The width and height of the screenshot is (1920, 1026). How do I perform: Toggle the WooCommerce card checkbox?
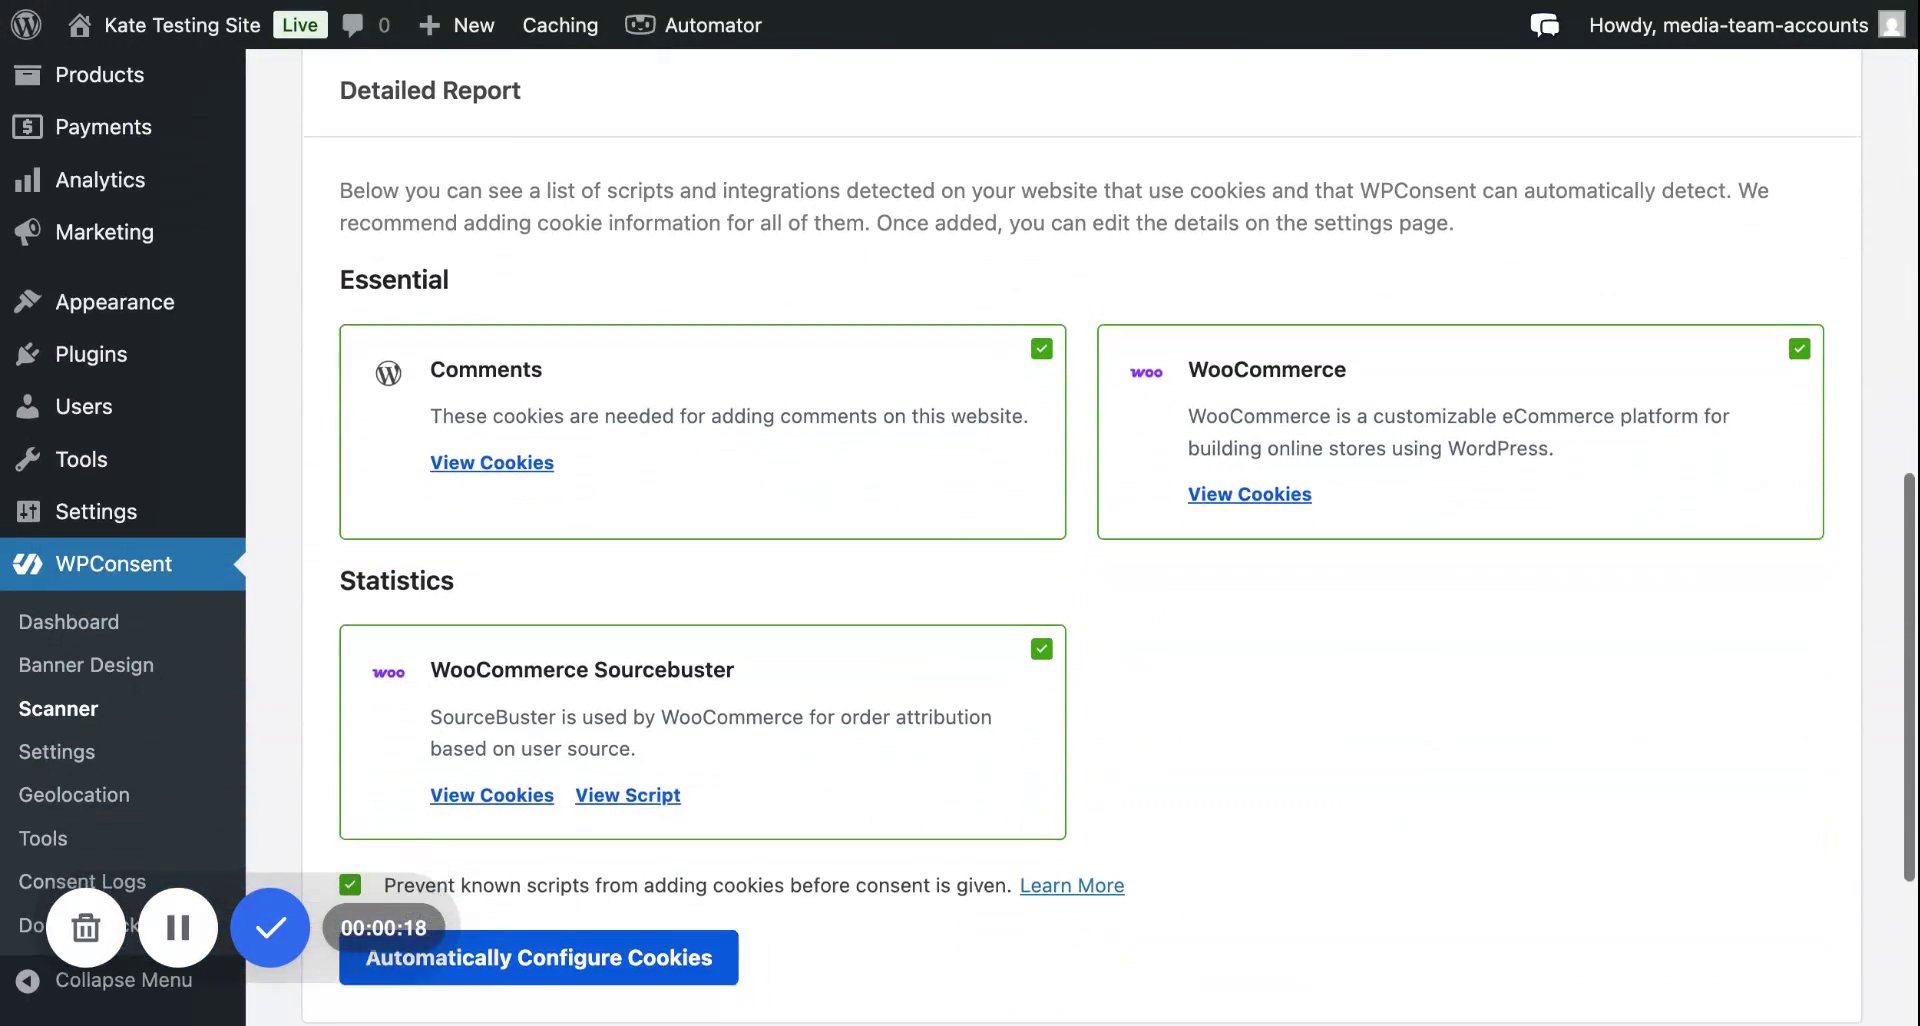1799,349
